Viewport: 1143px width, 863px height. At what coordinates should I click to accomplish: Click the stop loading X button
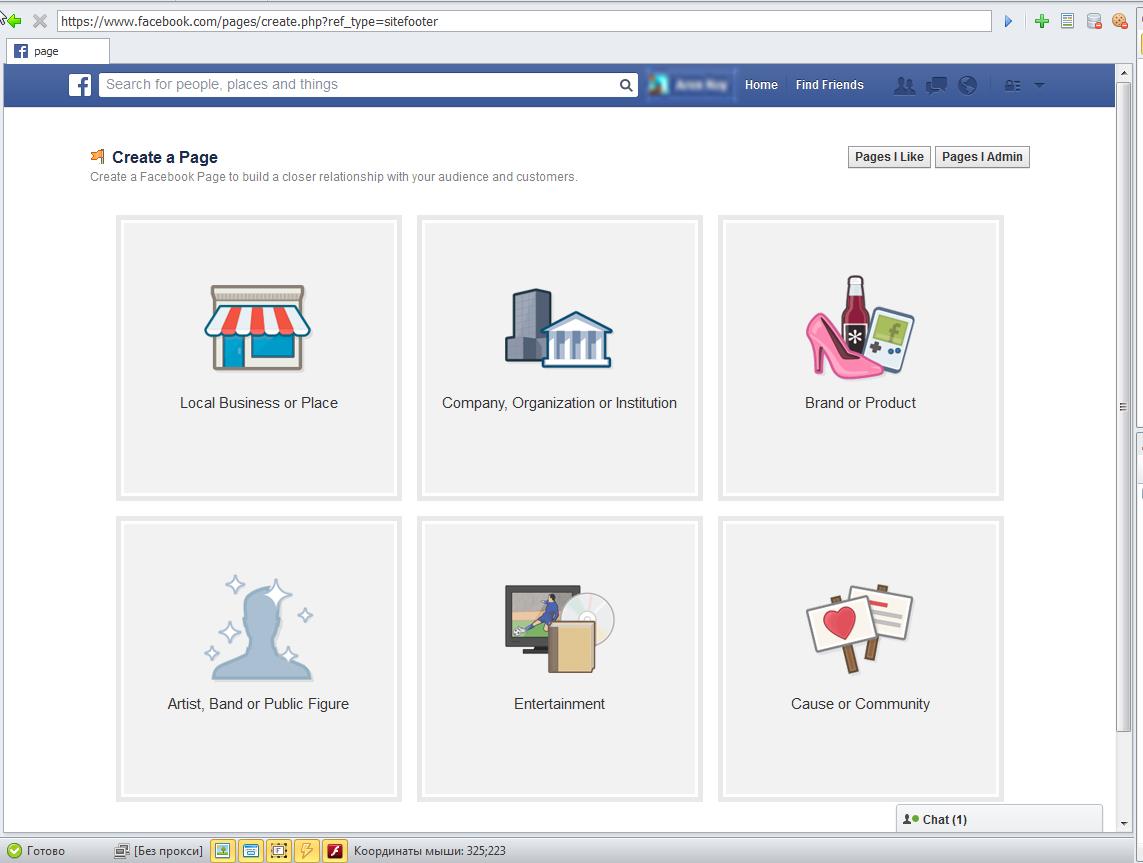(40, 21)
